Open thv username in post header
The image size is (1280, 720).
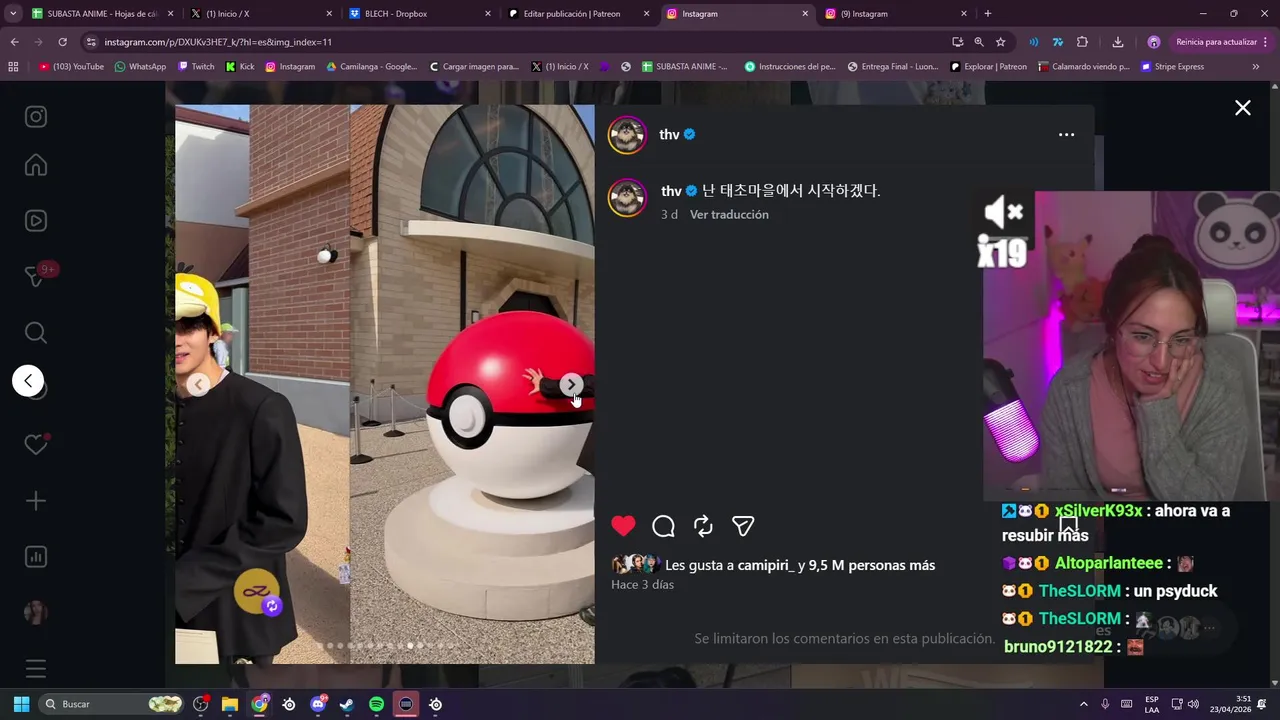(669, 135)
